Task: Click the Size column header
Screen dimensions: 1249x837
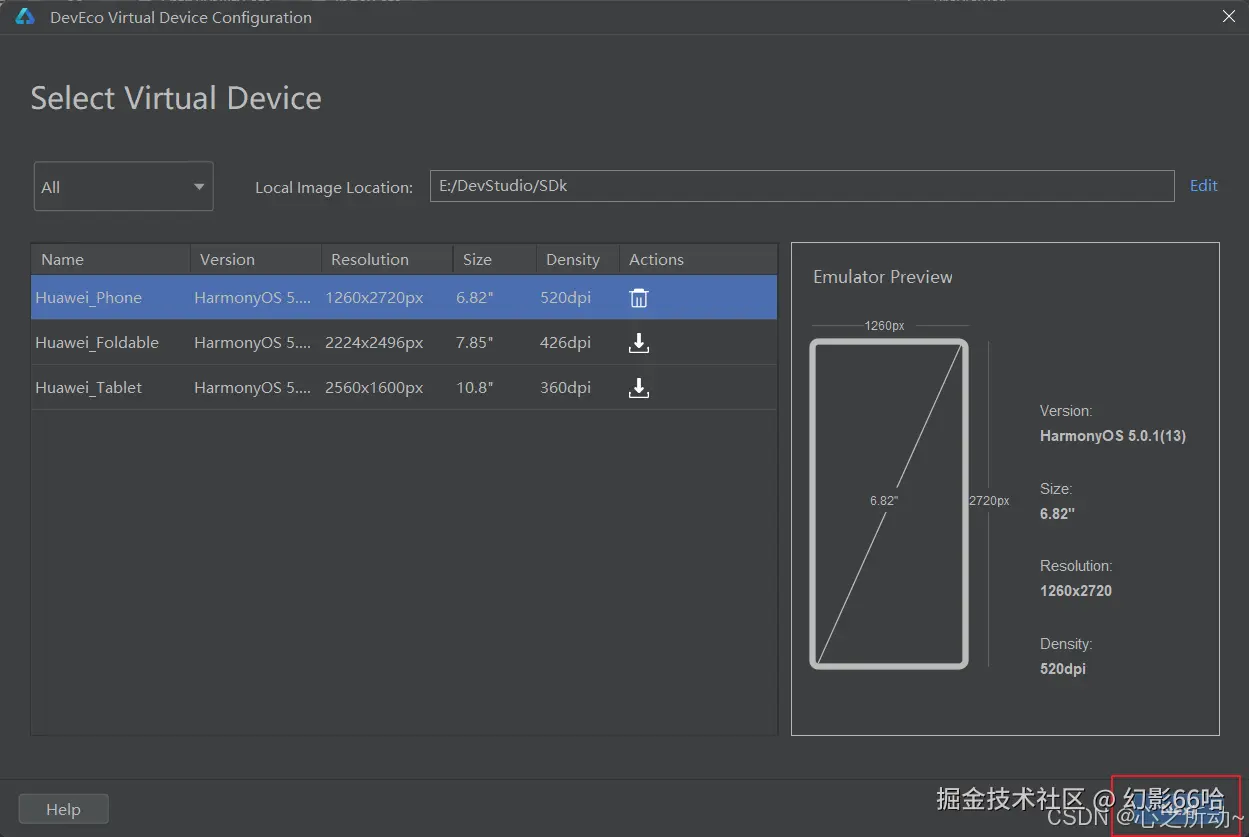Action: [495, 259]
